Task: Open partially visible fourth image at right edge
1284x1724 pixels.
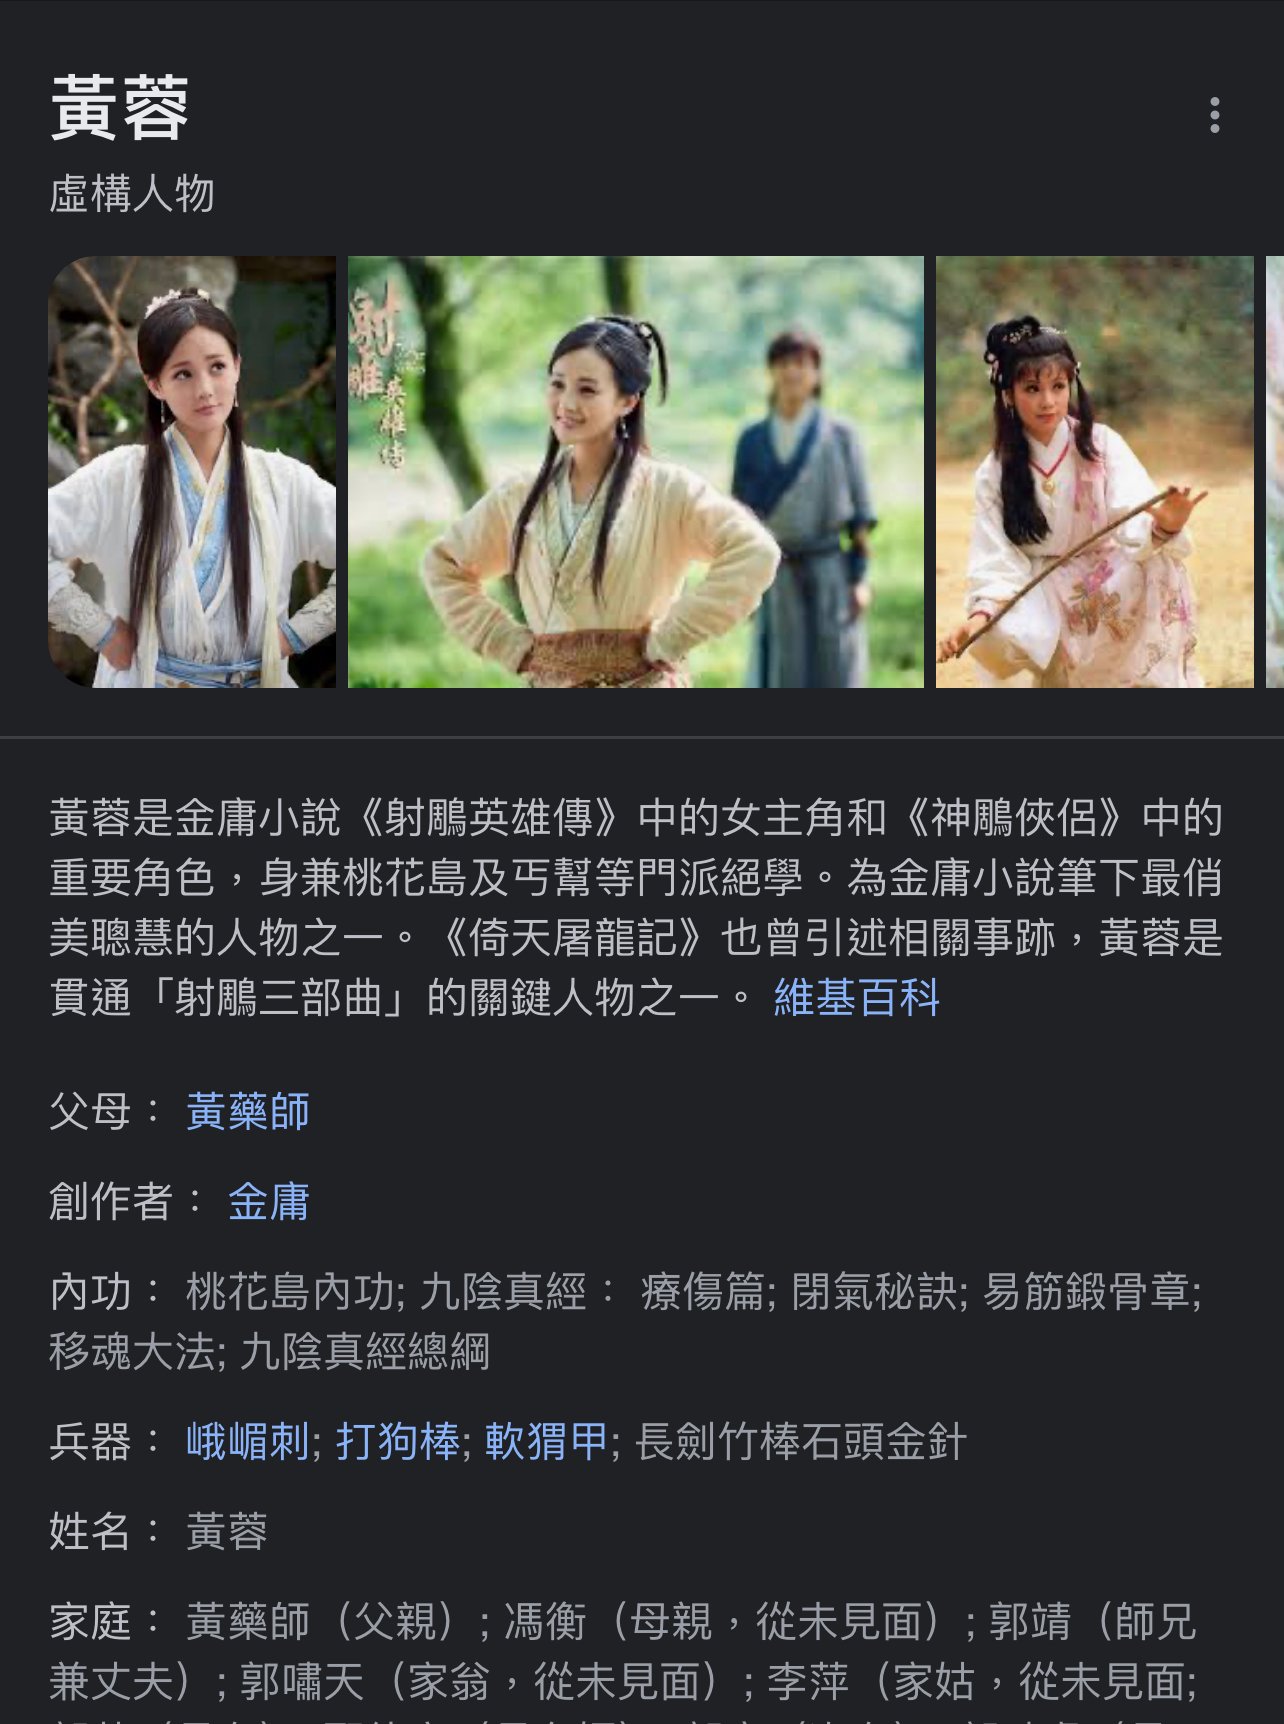Action: pos(1275,472)
